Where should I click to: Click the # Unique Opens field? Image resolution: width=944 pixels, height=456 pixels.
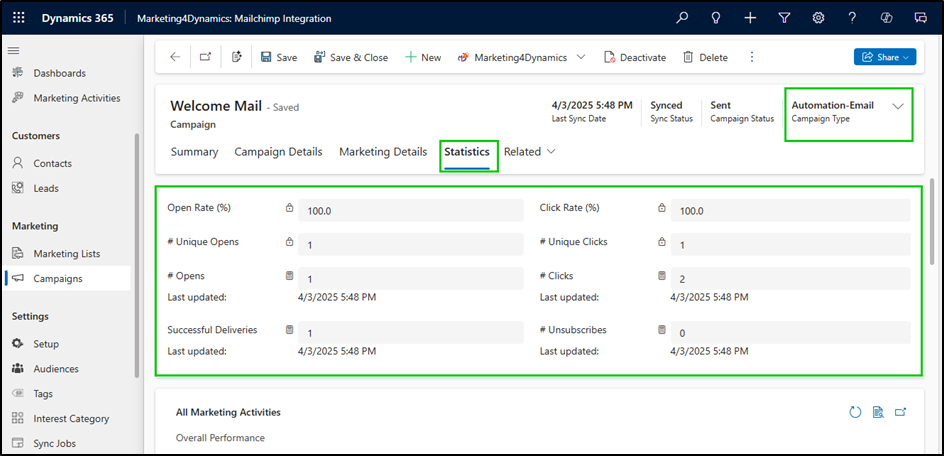pyautogui.click(x=411, y=245)
